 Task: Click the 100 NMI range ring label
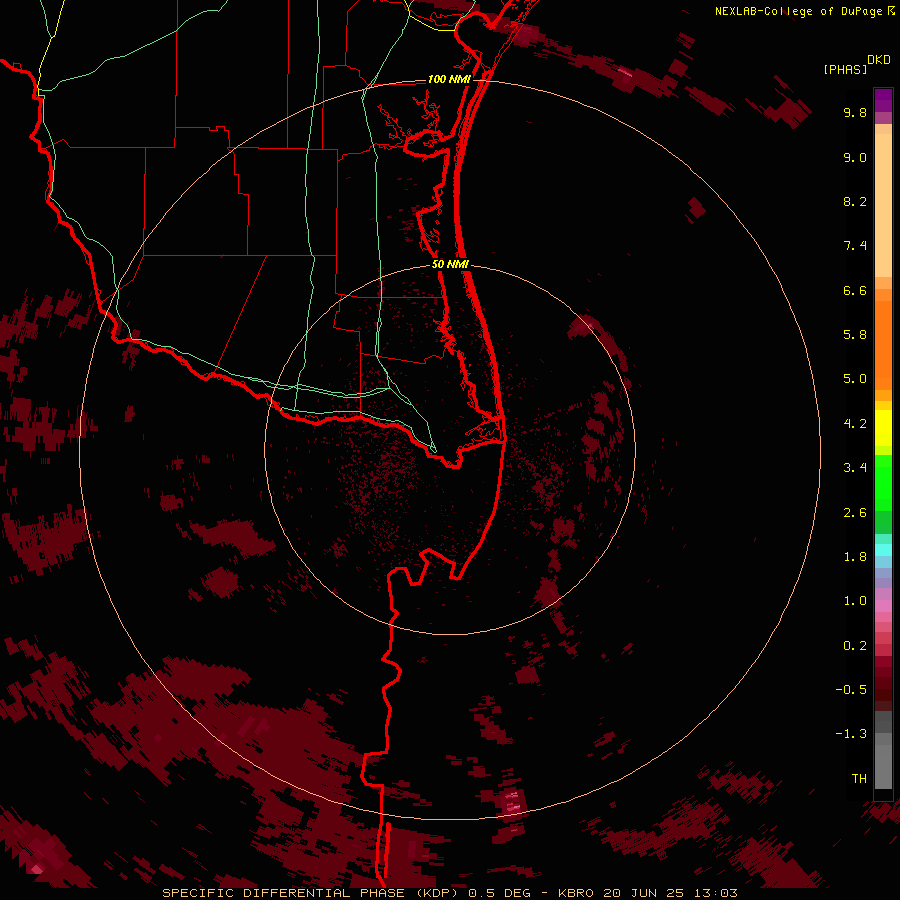coord(449,79)
